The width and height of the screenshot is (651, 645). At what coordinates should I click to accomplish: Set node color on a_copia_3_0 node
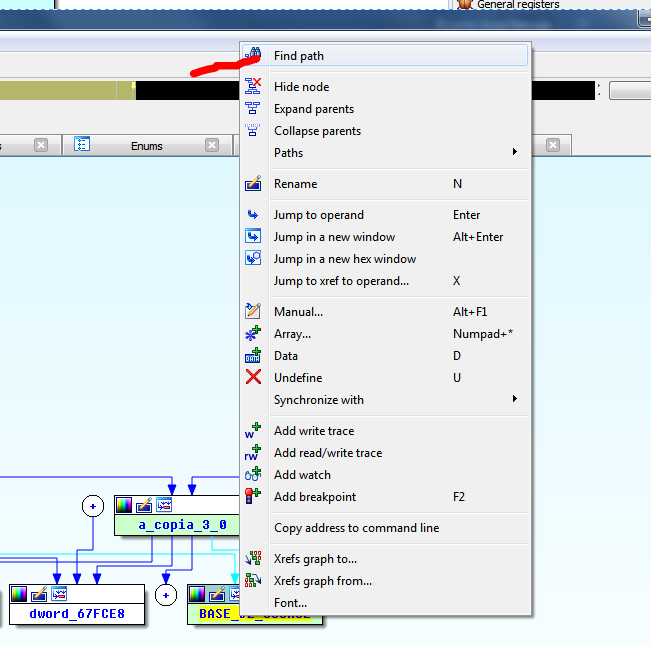coord(124,505)
